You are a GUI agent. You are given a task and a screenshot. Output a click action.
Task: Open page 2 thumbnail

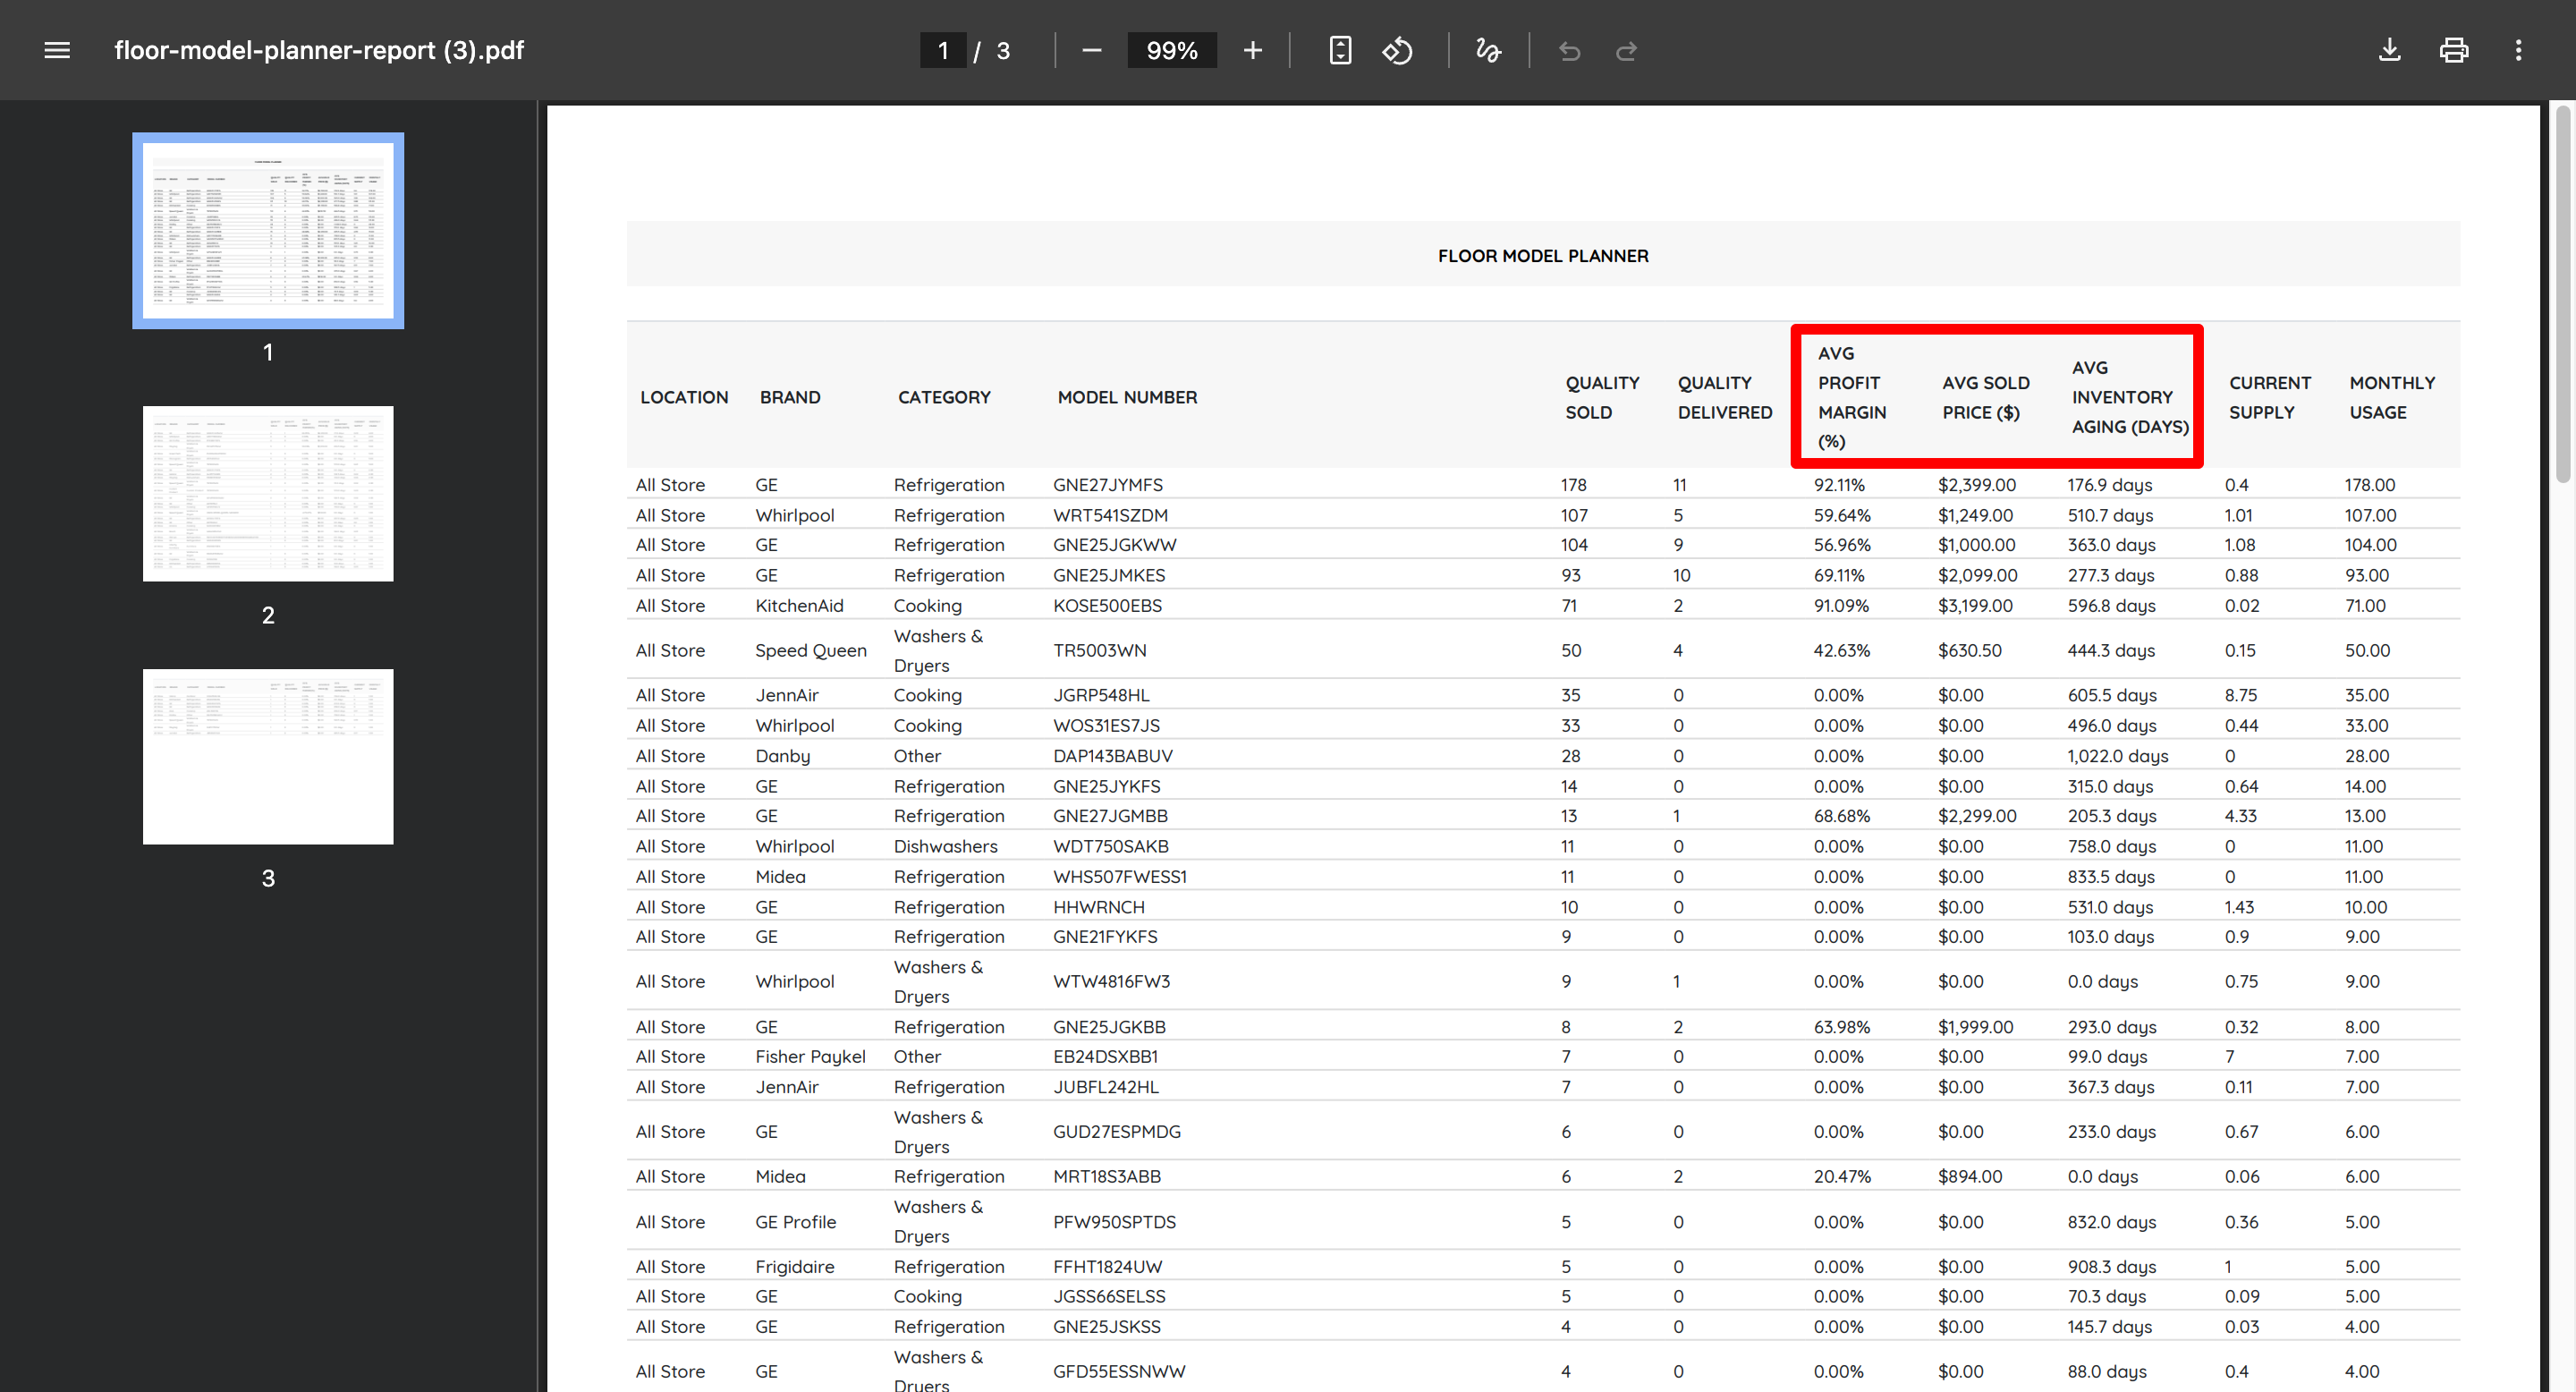click(x=268, y=494)
